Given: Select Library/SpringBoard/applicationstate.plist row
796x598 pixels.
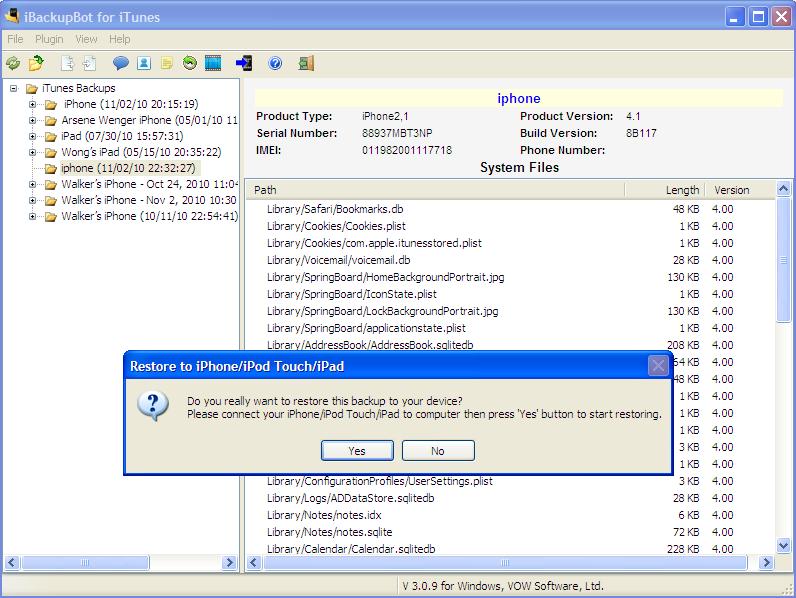Looking at the screenshot, I should click(510, 328).
